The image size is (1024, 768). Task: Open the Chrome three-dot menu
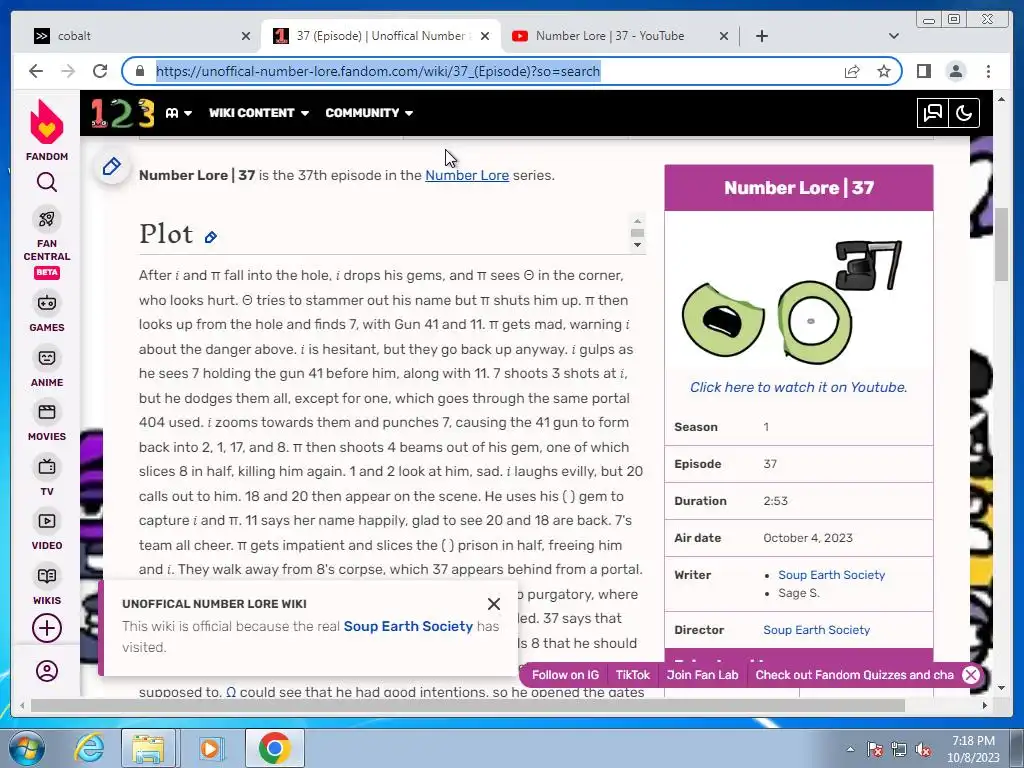988,71
